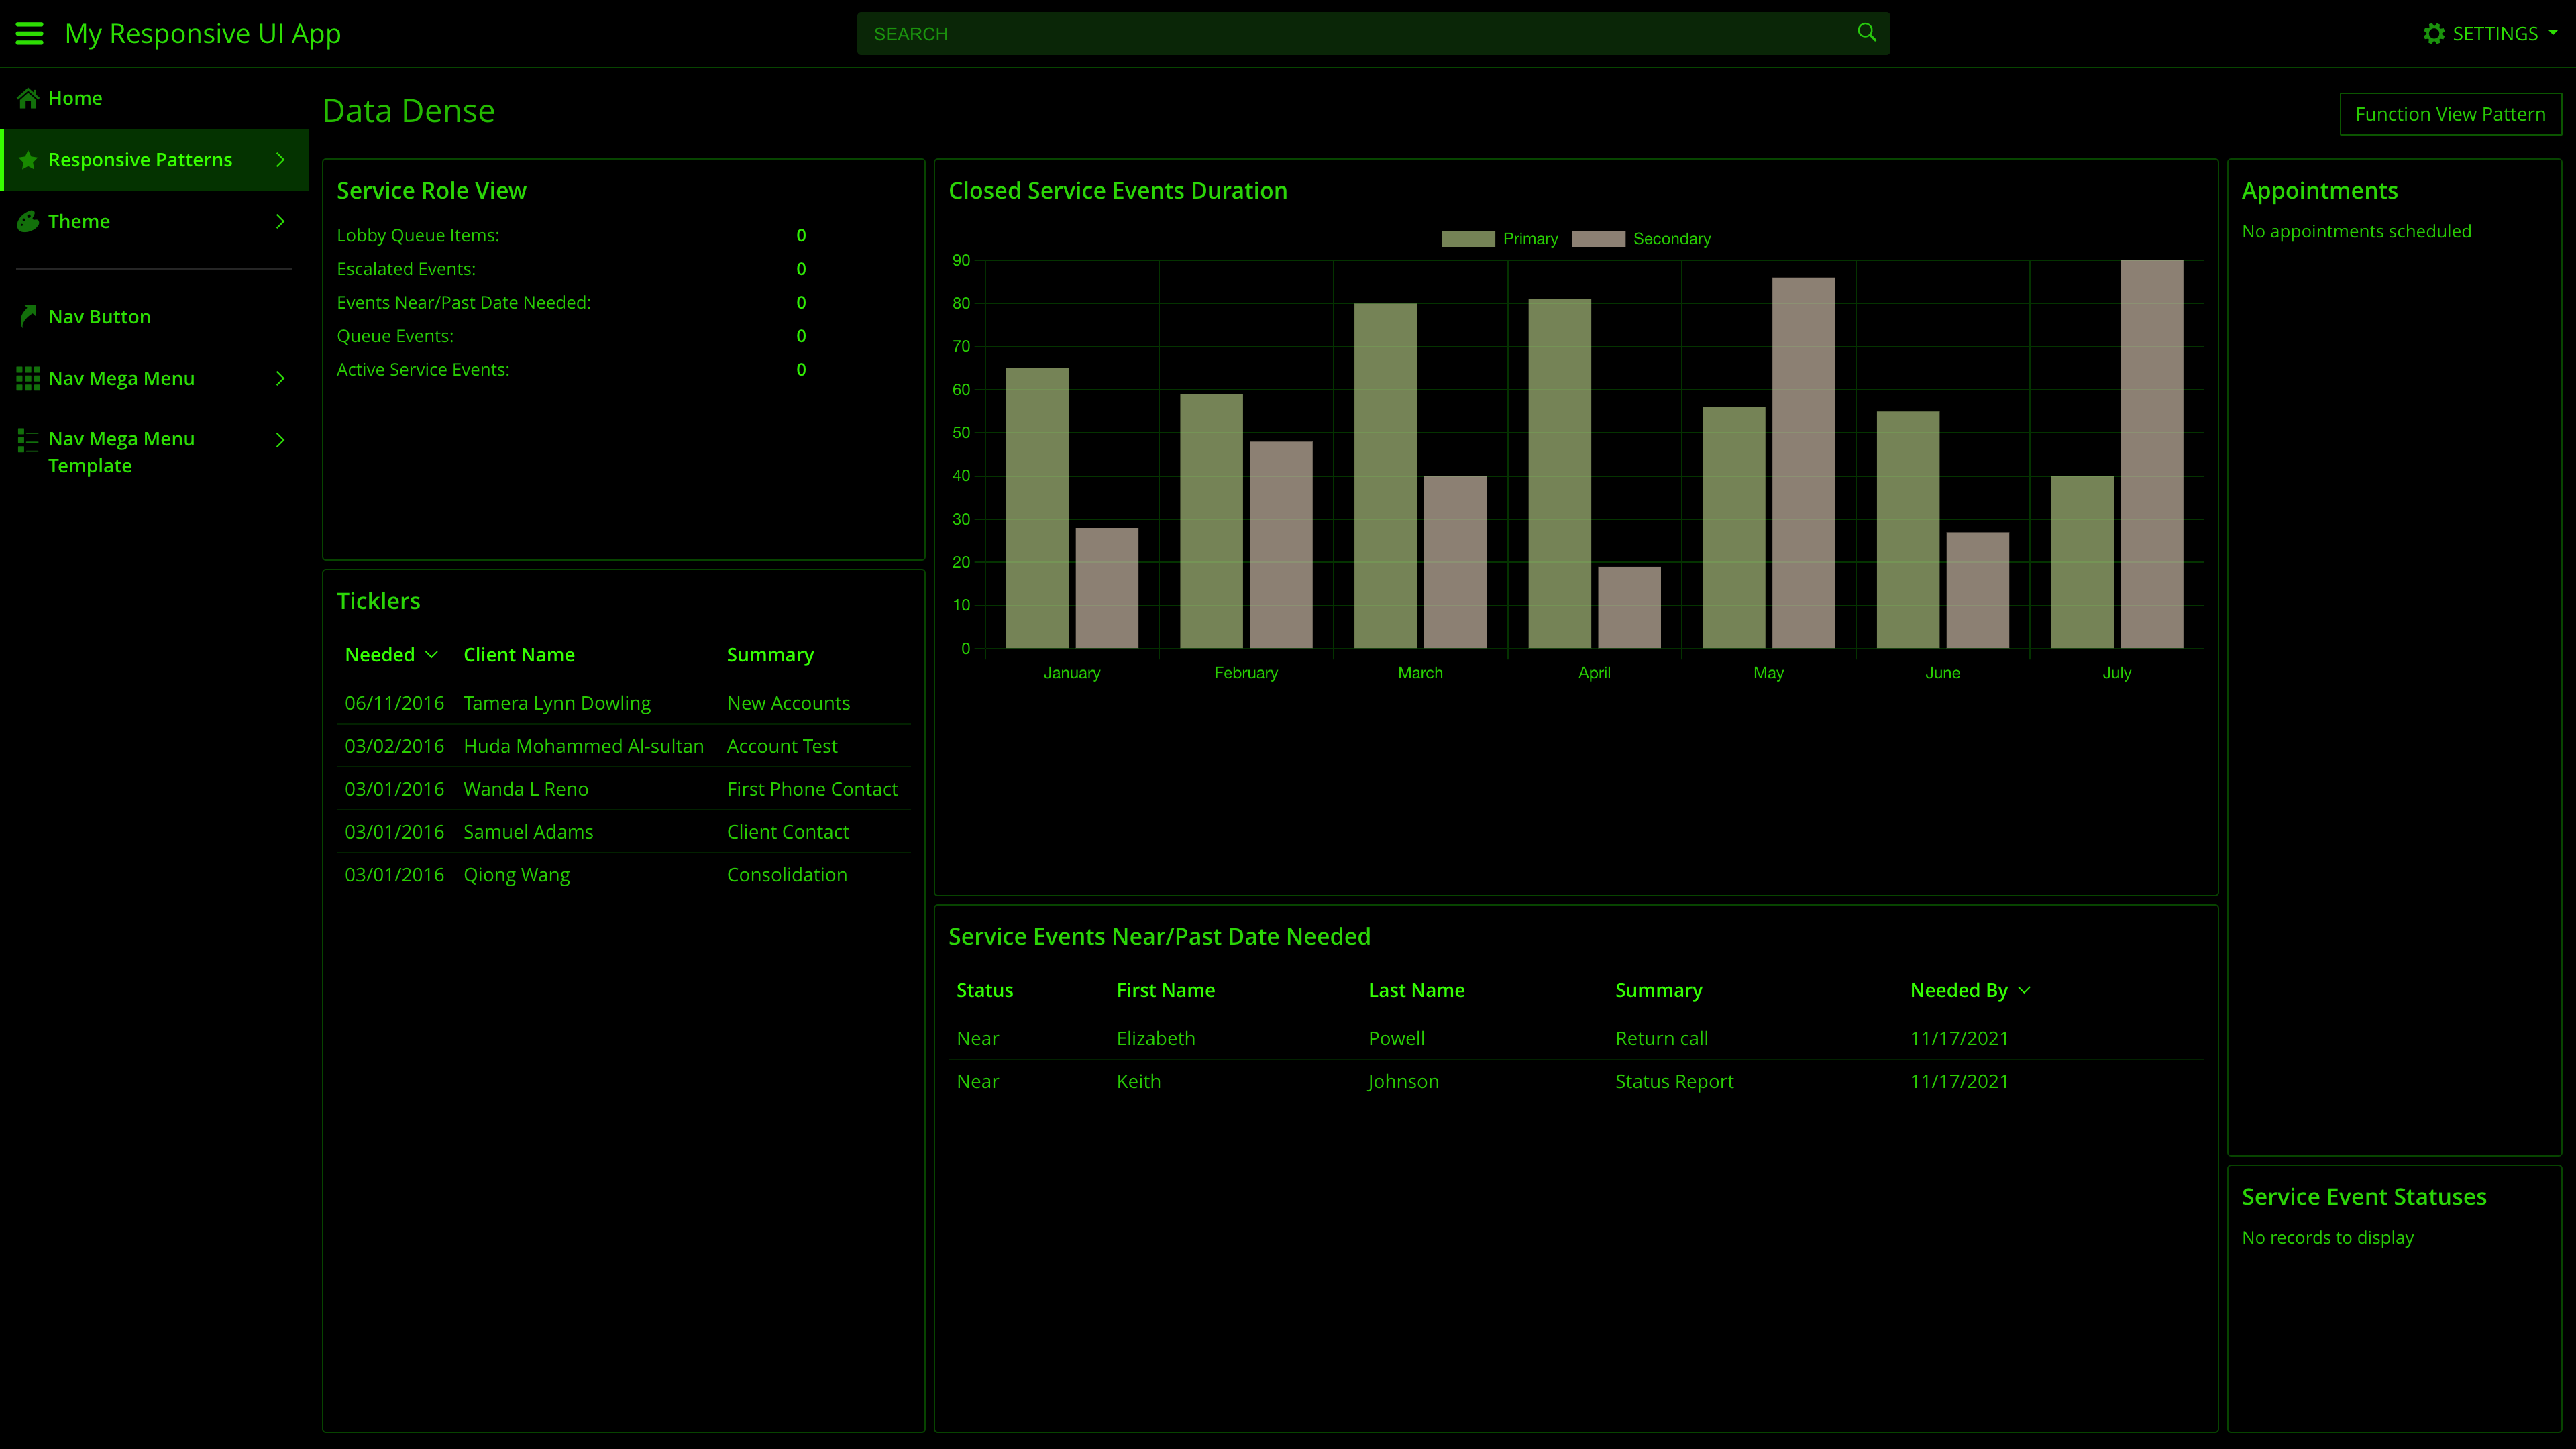Toggle the hamburger menu icon
2576x1449 pixels.
tap(30, 34)
